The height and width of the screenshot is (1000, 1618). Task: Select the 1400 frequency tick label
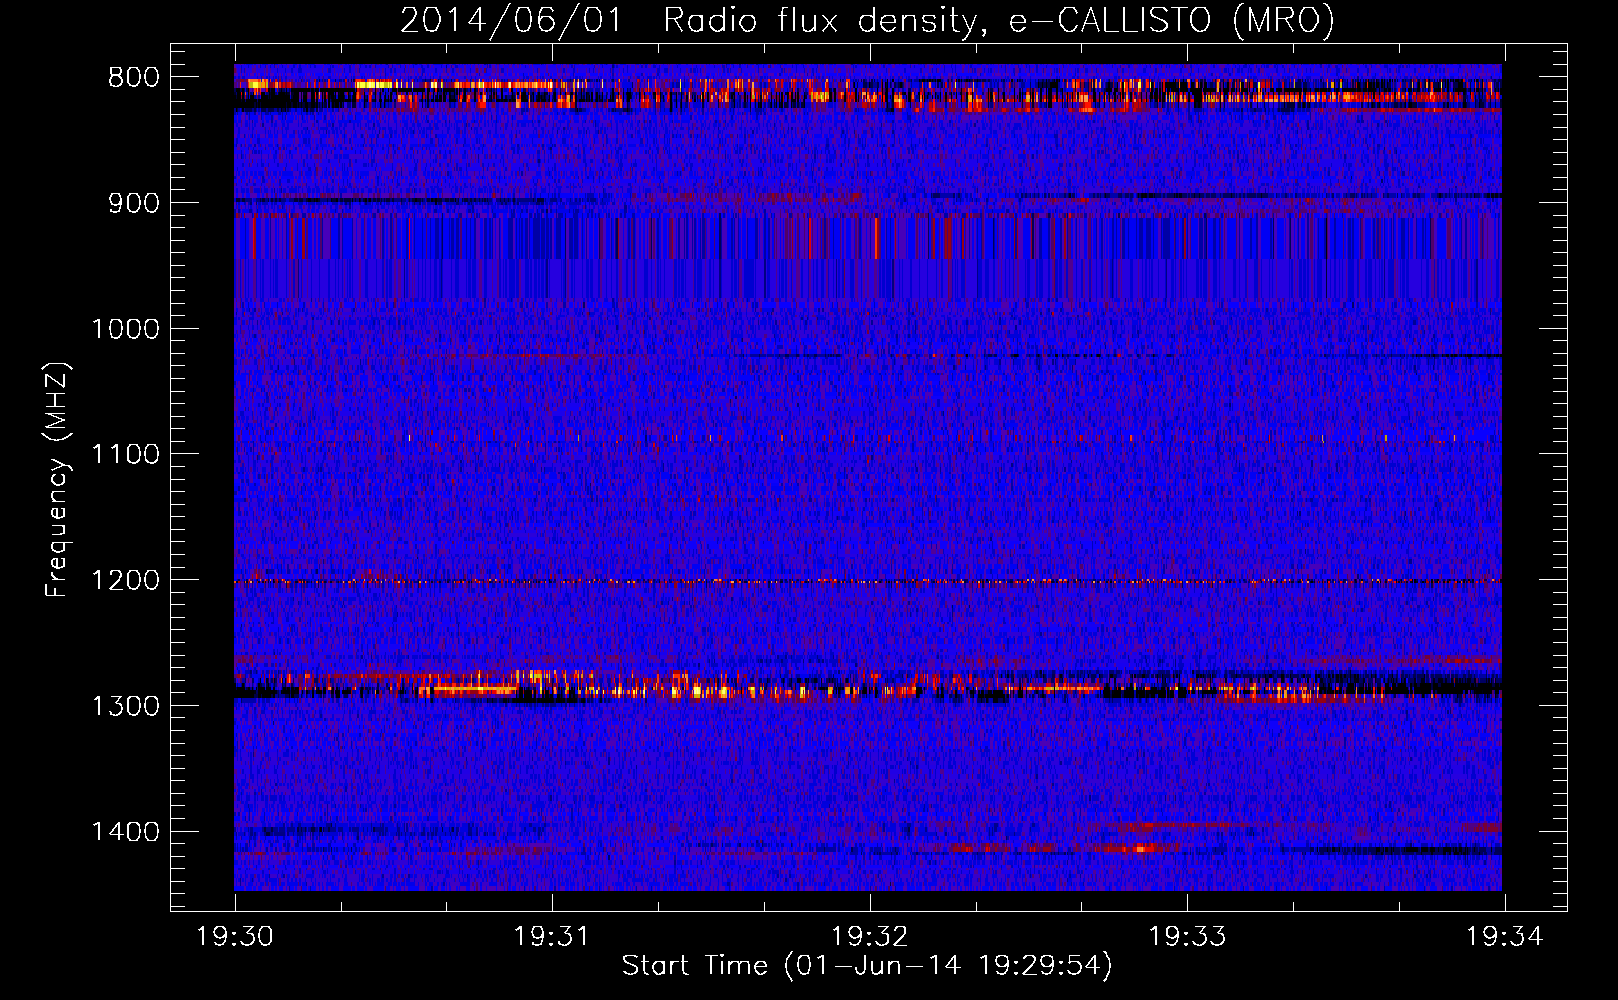[x=125, y=832]
